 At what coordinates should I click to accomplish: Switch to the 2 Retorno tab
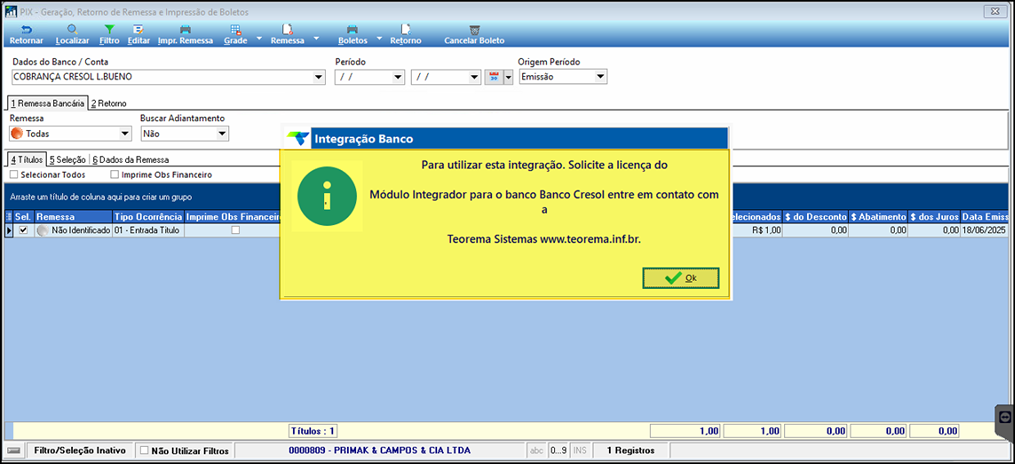coord(108,103)
